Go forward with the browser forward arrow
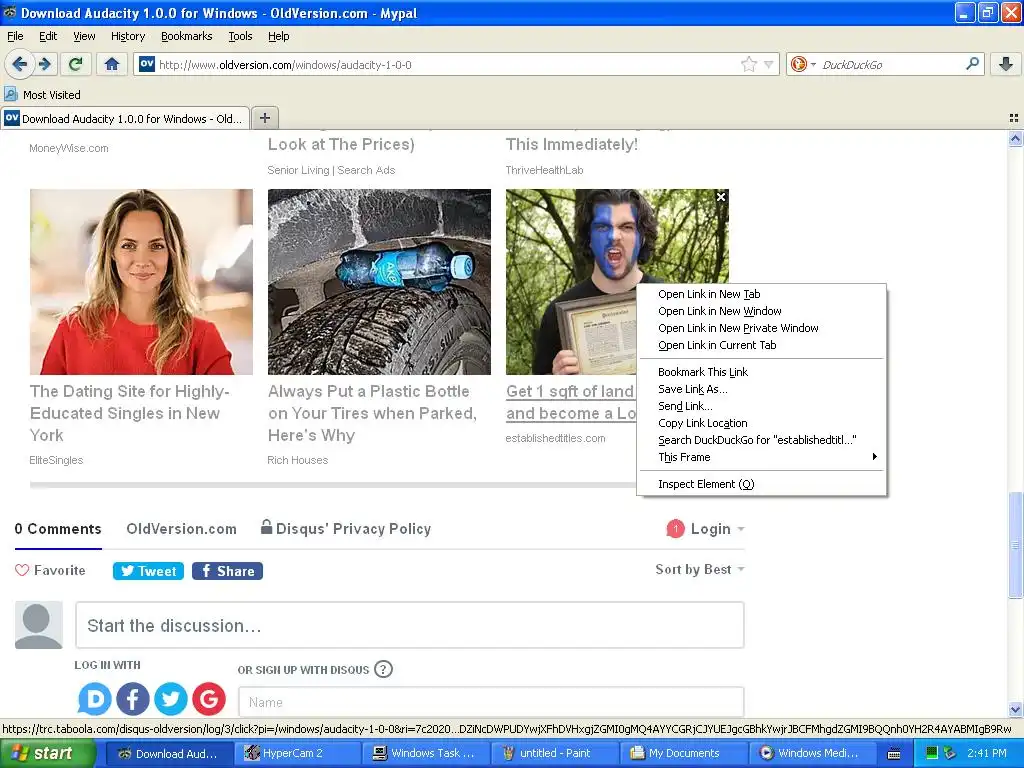 pos(45,64)
